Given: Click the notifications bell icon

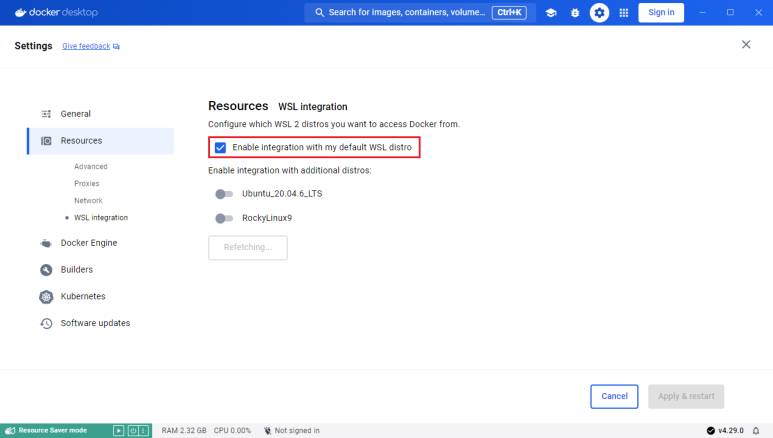Looking at the screenshot, I should click(x=756, y=431).
